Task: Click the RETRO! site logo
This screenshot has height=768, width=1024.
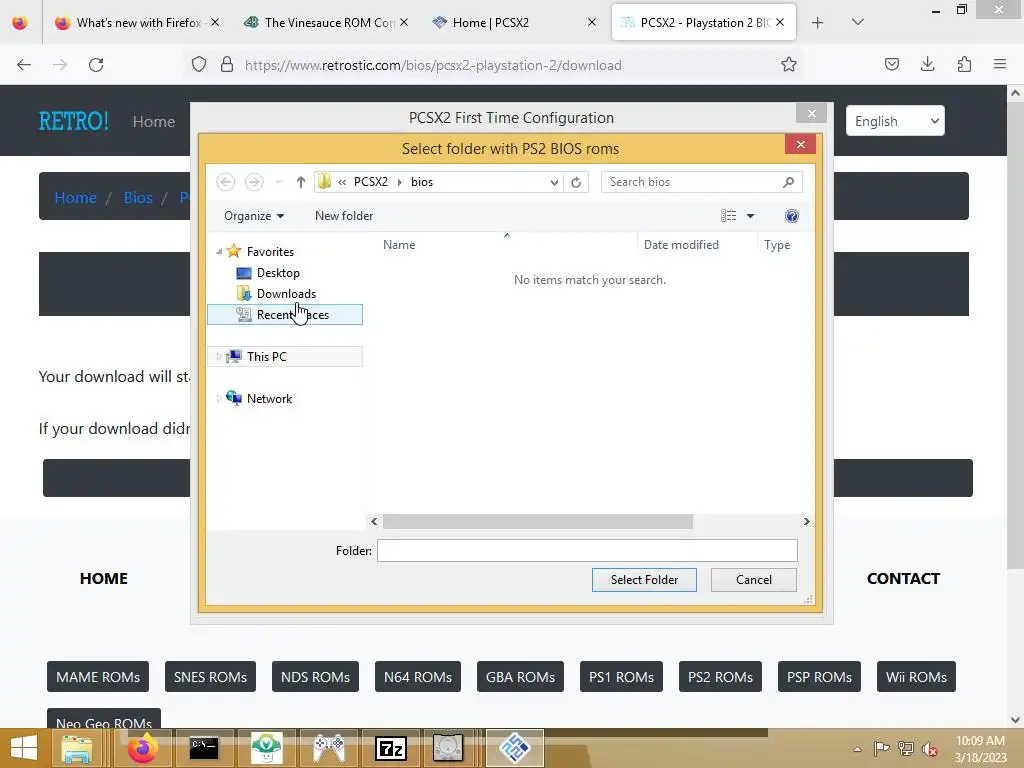Action: 73,121
